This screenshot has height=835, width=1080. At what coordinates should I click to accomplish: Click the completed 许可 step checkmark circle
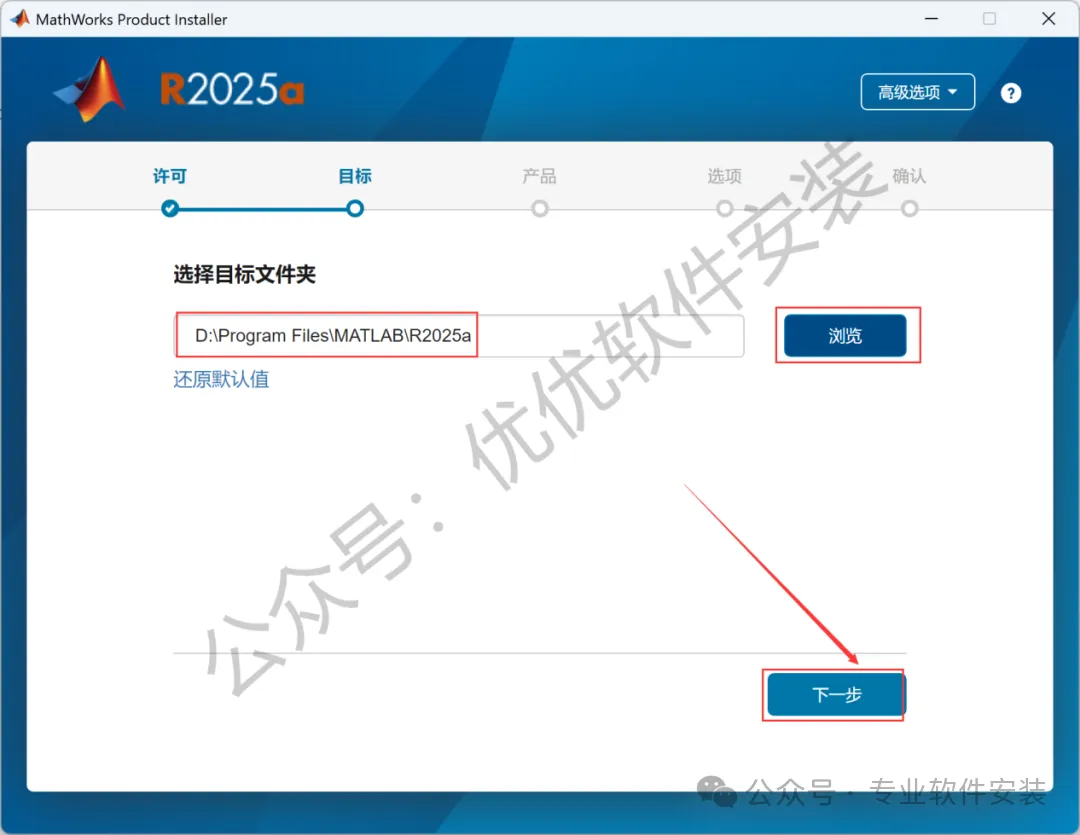pos(169,208)
